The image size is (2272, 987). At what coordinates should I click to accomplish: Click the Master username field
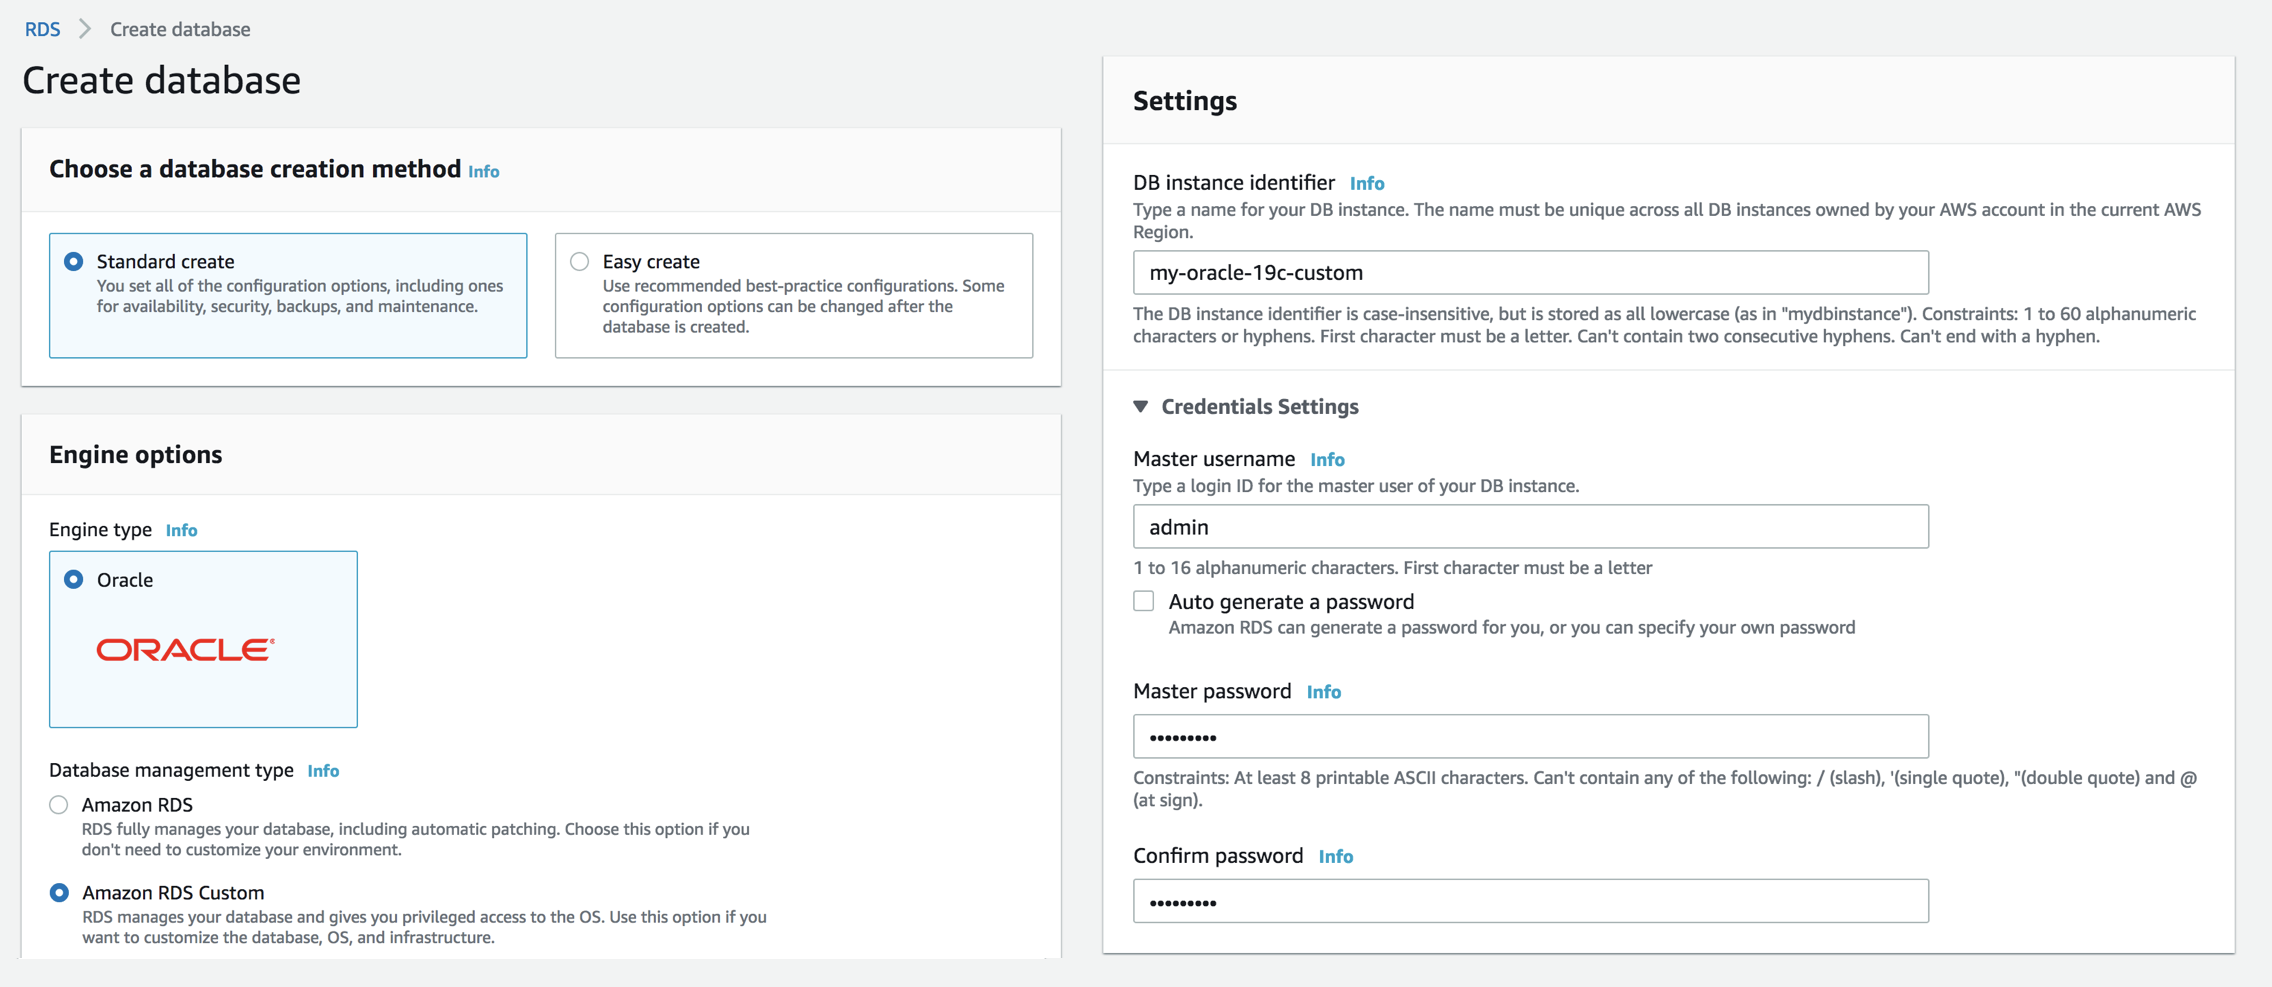(1530, 527)
